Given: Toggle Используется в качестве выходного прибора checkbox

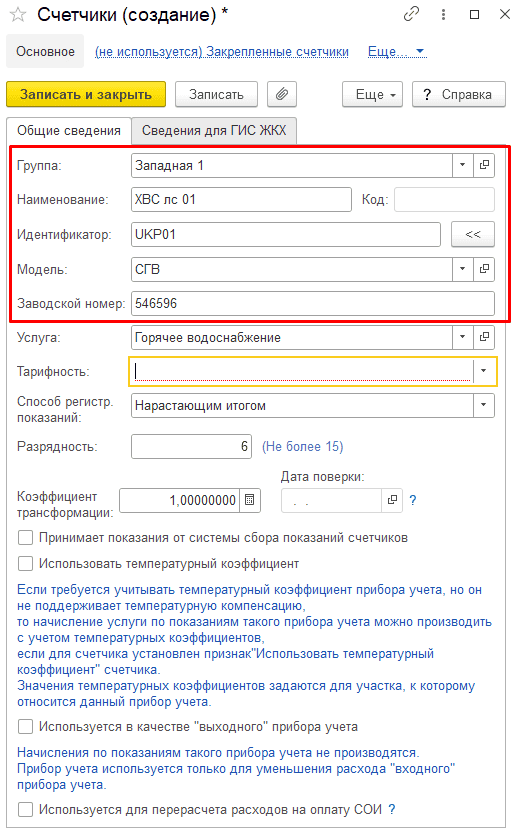Looking at the screenshot, I should click(x=25, y=727).
